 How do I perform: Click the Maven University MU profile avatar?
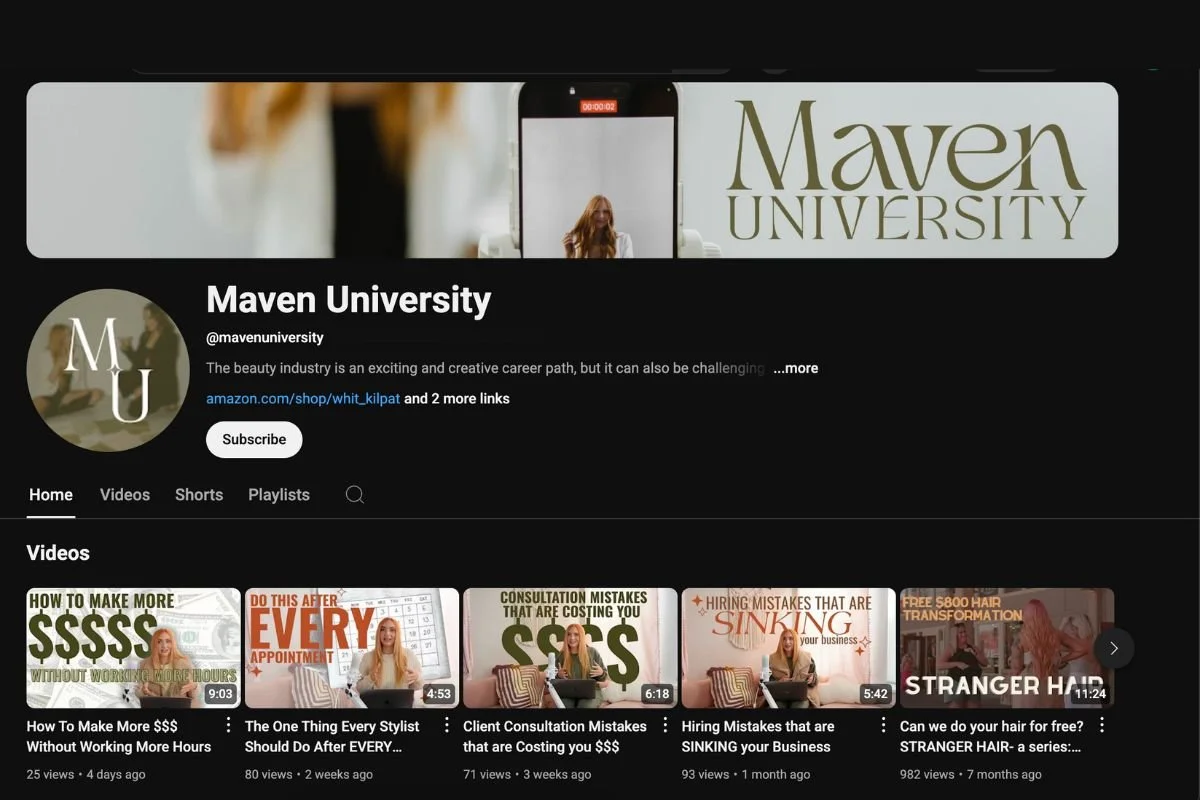pyautogui.click(x=108, y=370)
